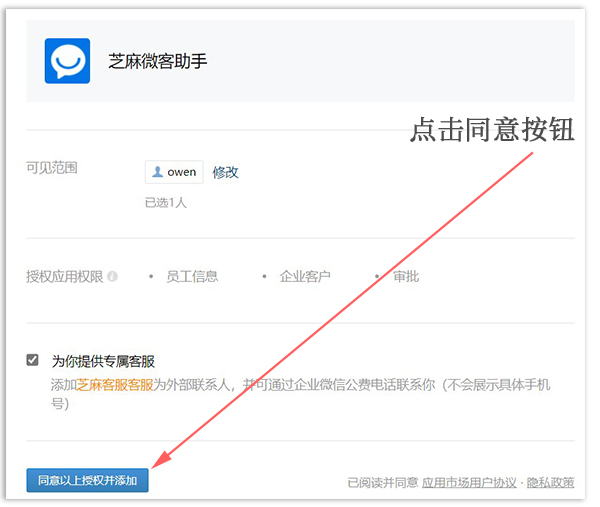600x507 pixels.
Task: Click the 已选1人 text
Action: point(166,202)
